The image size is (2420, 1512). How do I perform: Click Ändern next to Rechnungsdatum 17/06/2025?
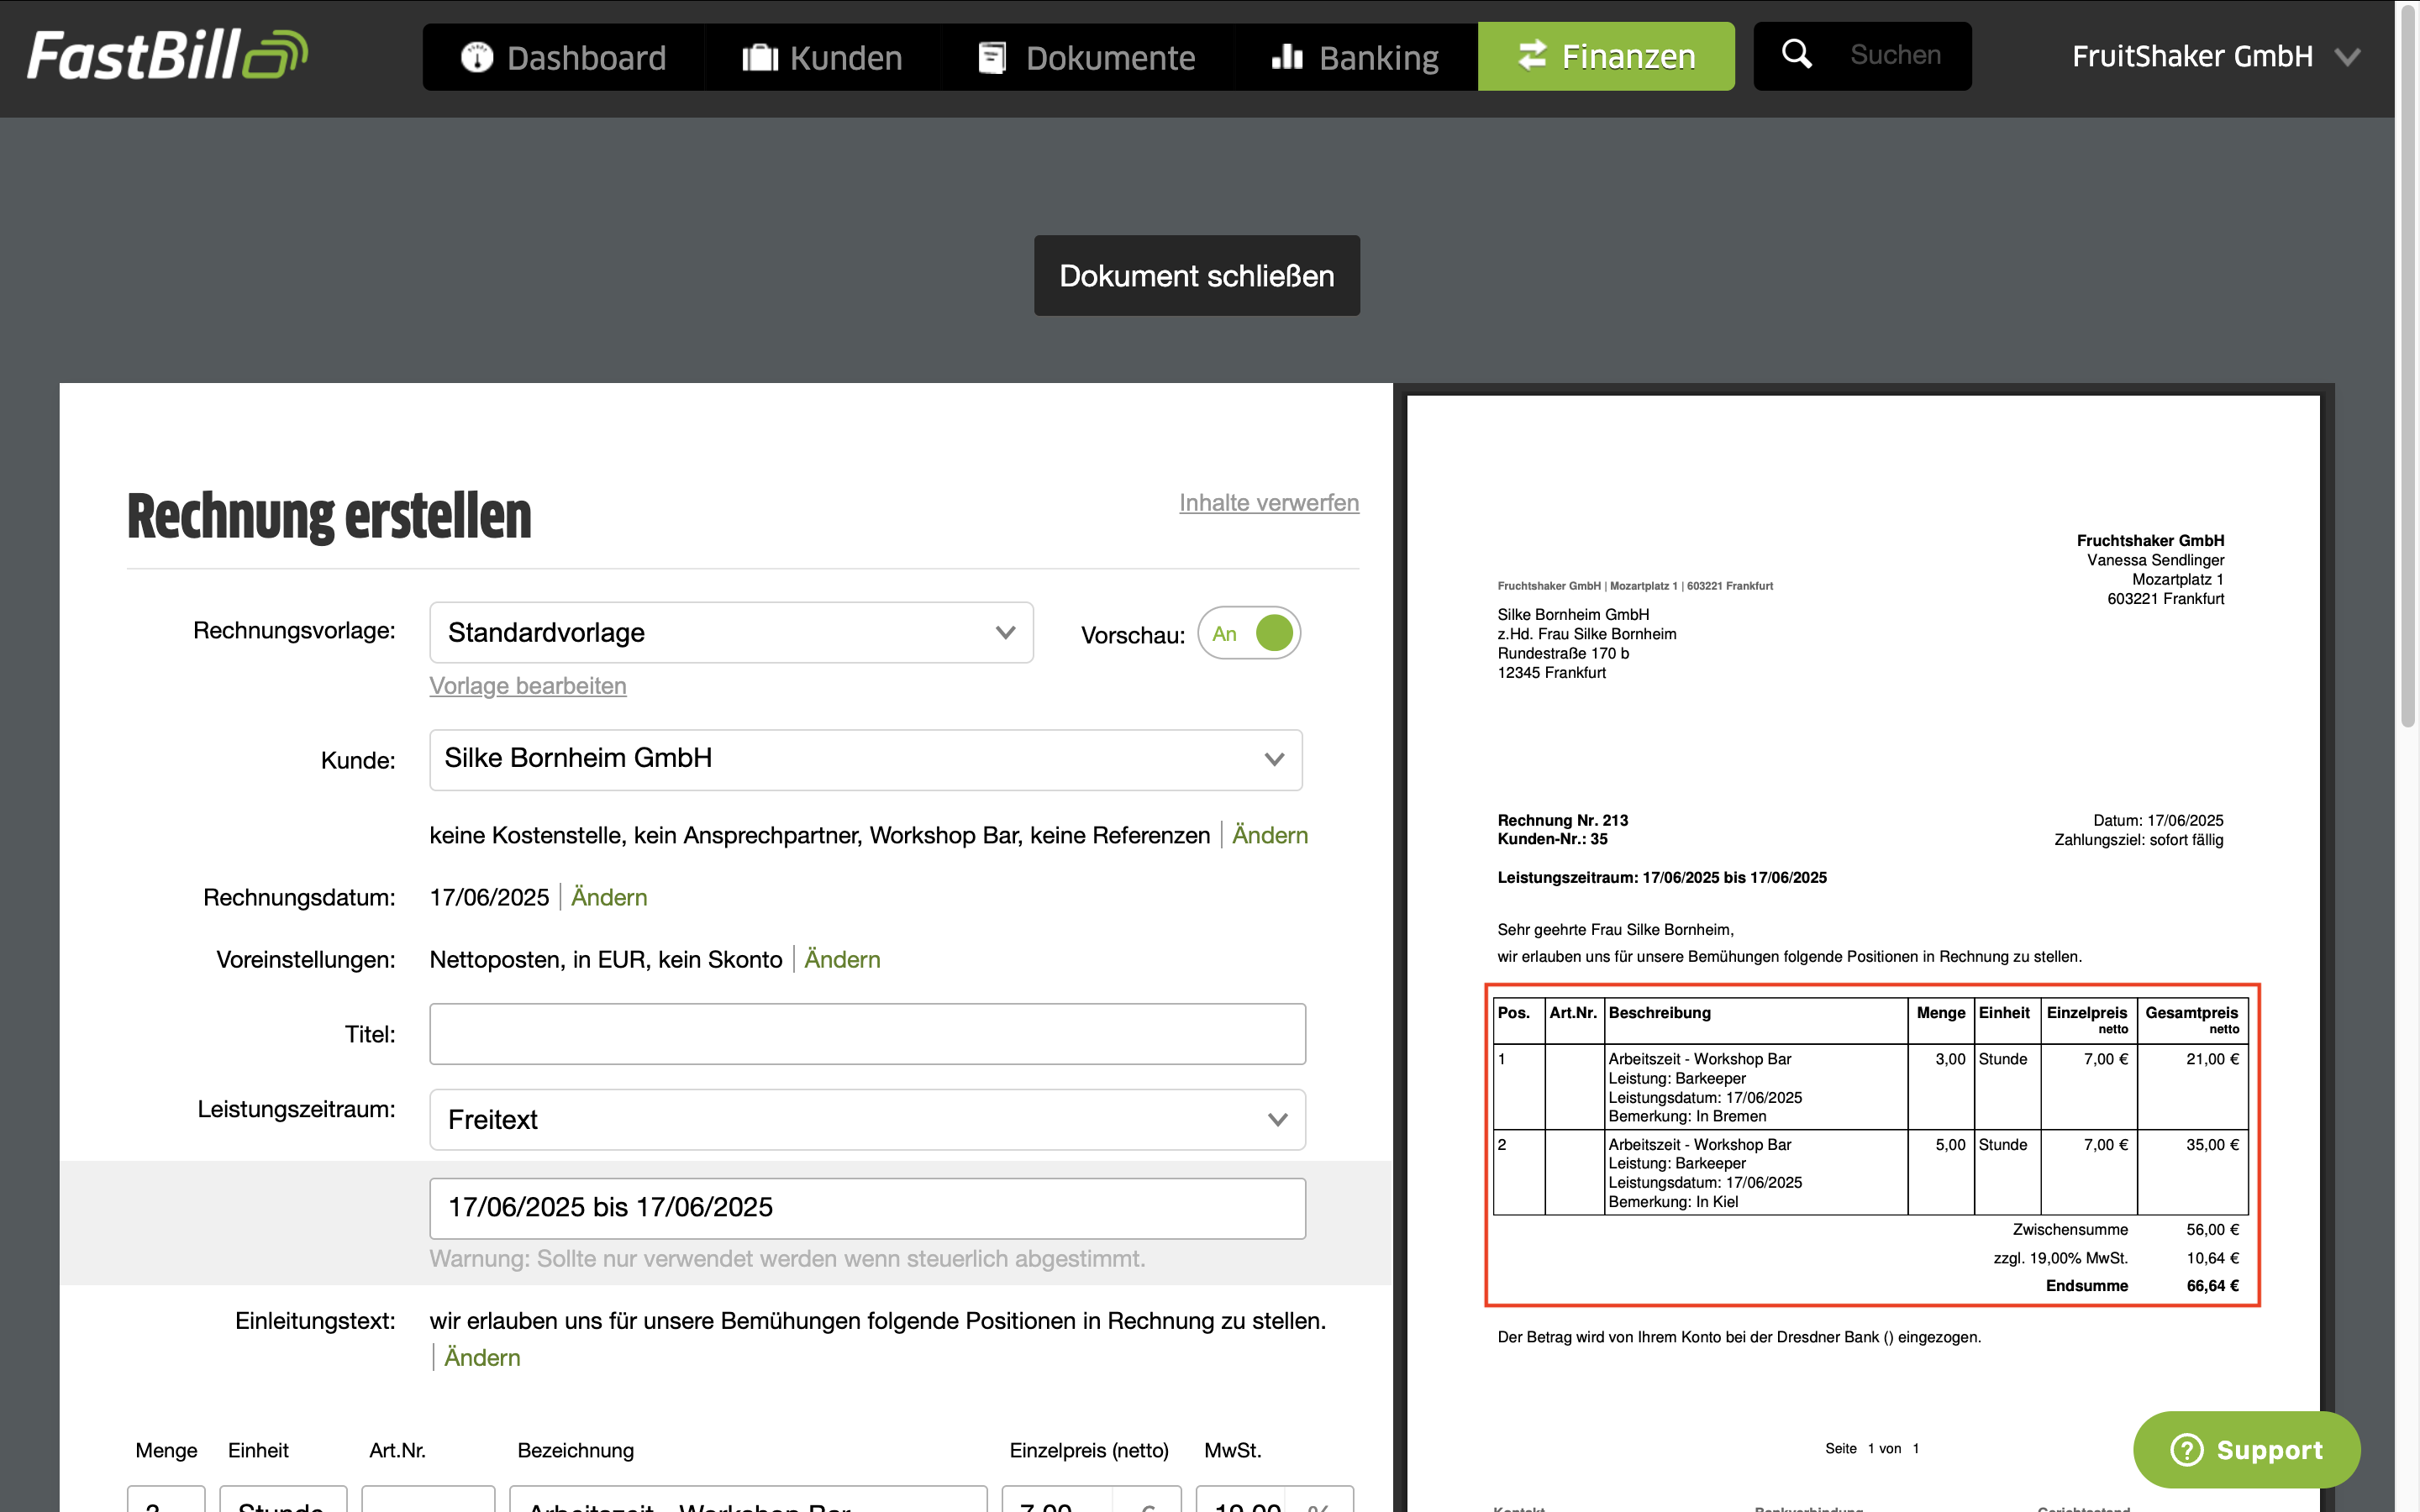609,897
